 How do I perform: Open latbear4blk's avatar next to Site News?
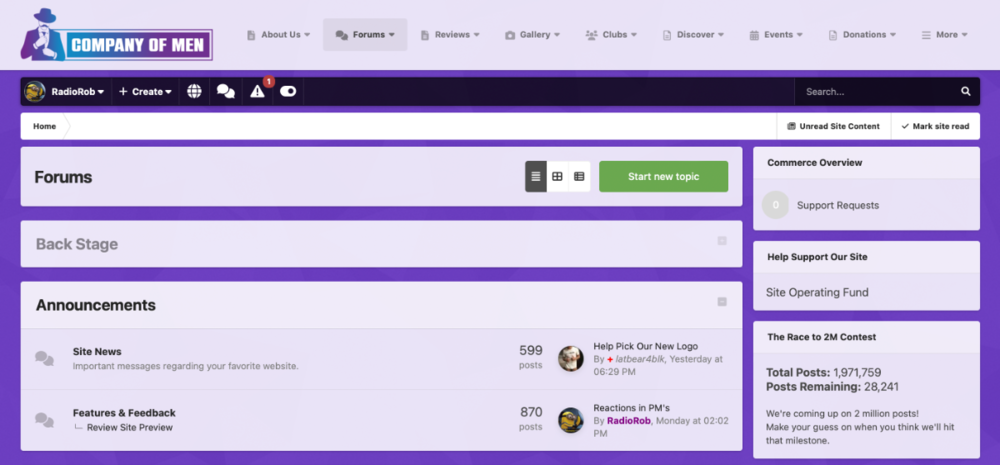point(570,358)
